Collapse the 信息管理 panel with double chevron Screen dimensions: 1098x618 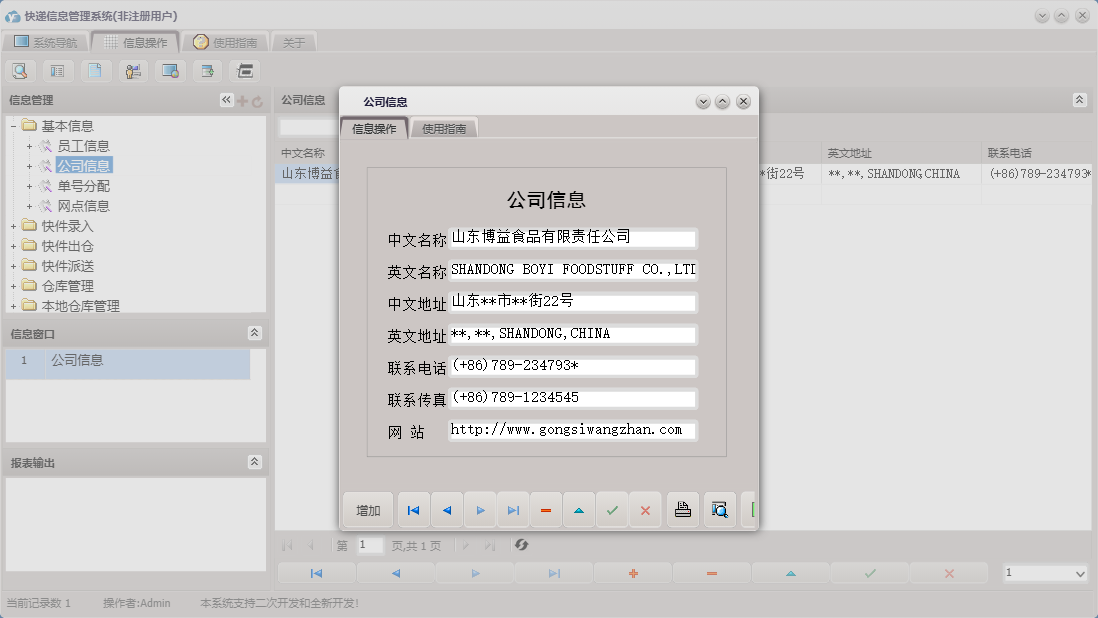coord(227,99)
